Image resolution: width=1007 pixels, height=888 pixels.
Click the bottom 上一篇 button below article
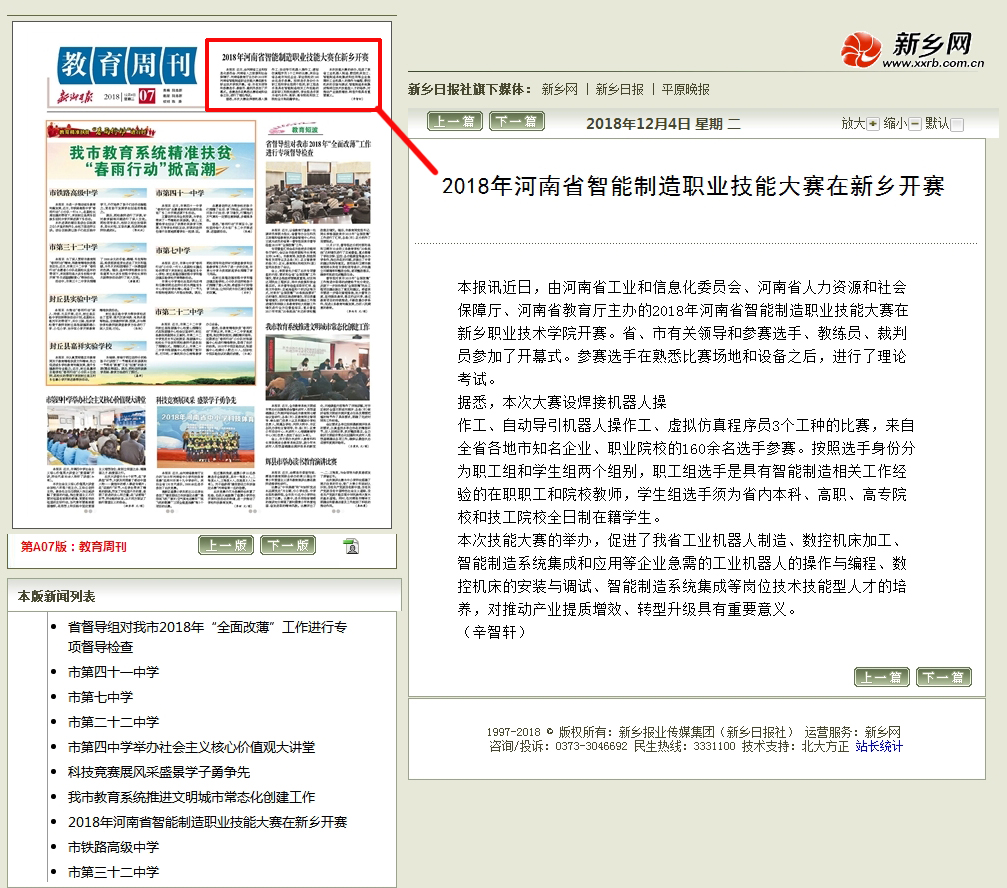click(882, 677)
